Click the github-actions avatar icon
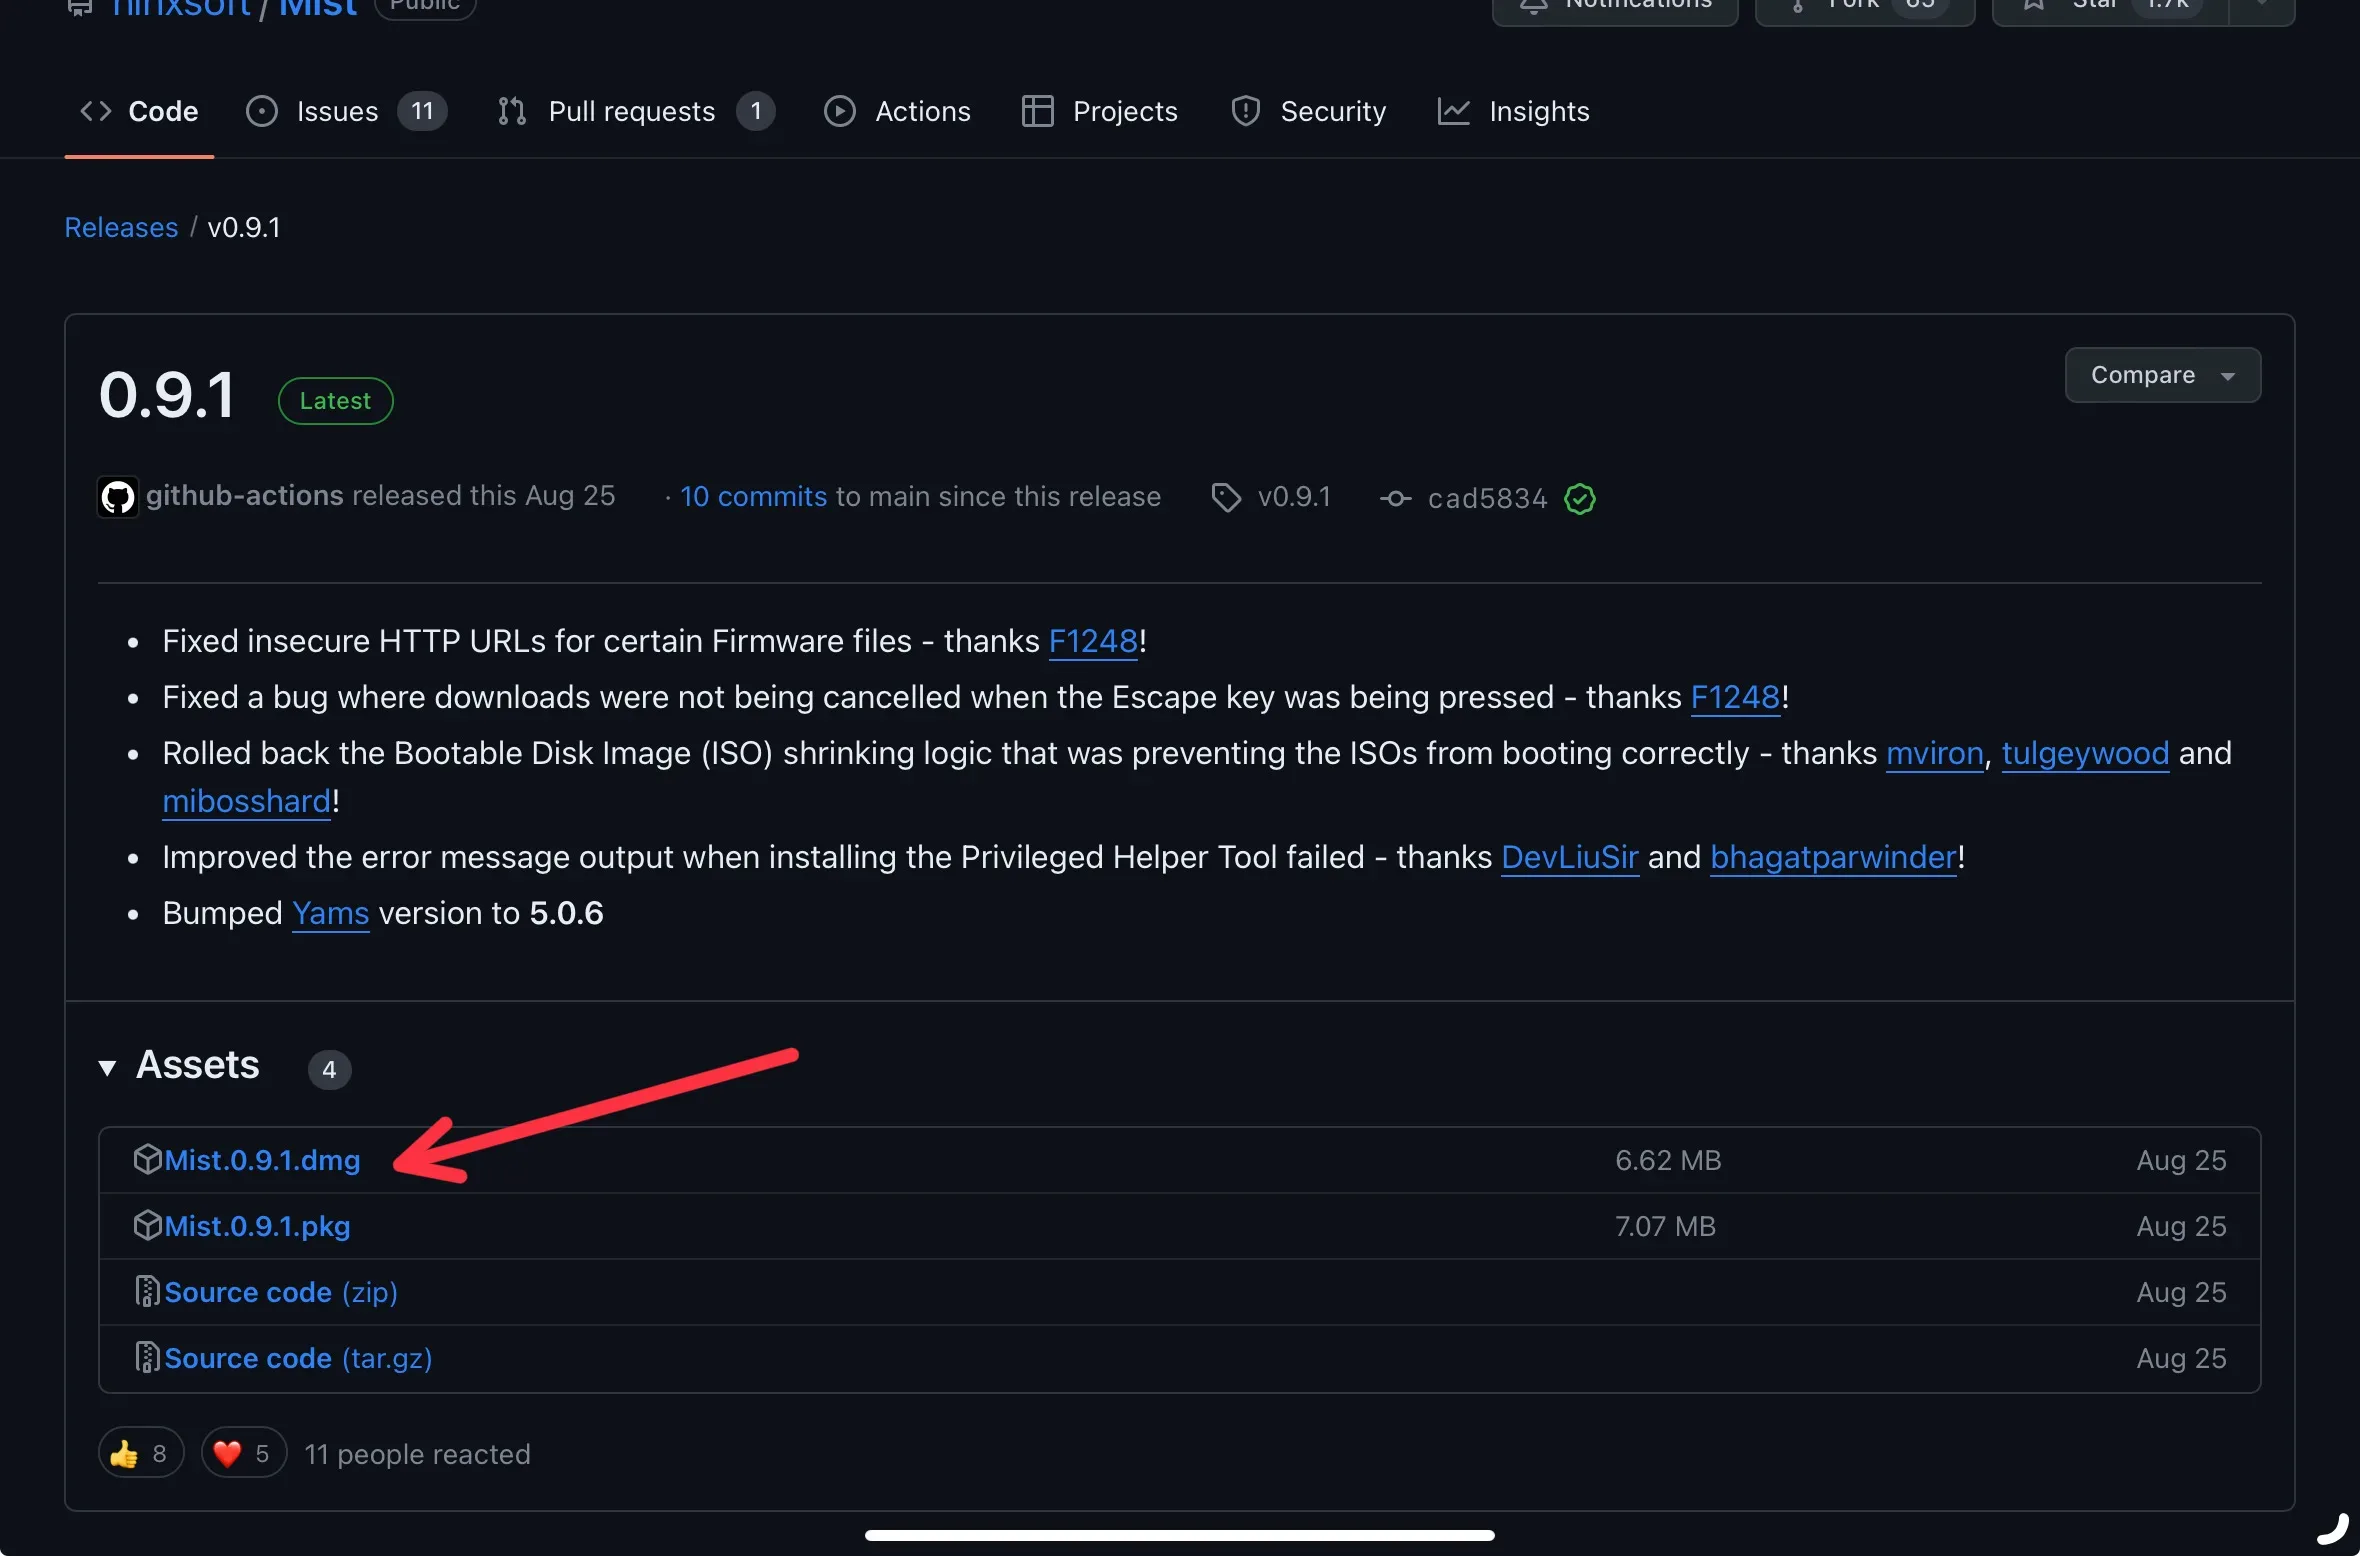The image size is (2360, 1556). click(118, 497)
